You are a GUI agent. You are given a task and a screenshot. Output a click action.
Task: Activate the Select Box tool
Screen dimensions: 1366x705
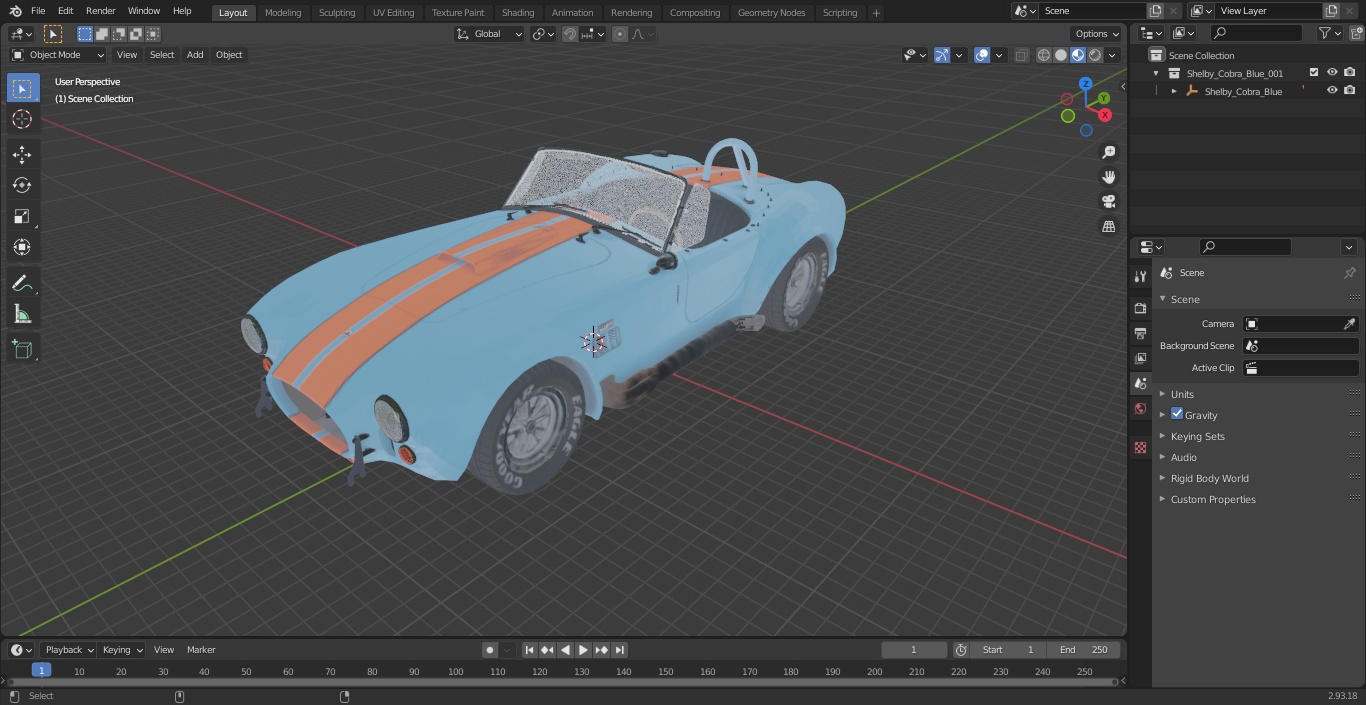click(22, 88)
